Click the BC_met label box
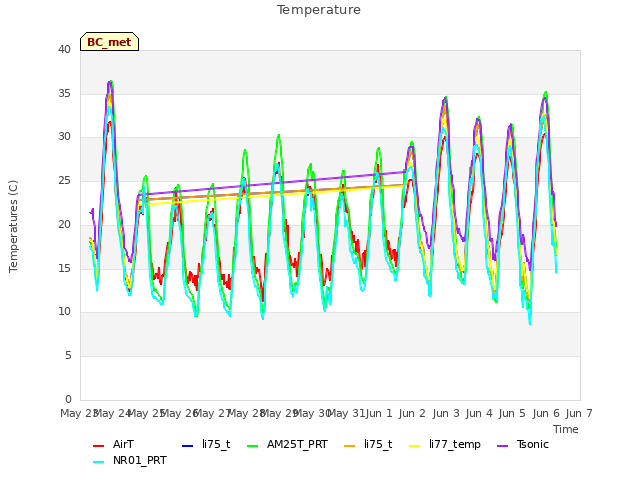 (x=109, y=42)
